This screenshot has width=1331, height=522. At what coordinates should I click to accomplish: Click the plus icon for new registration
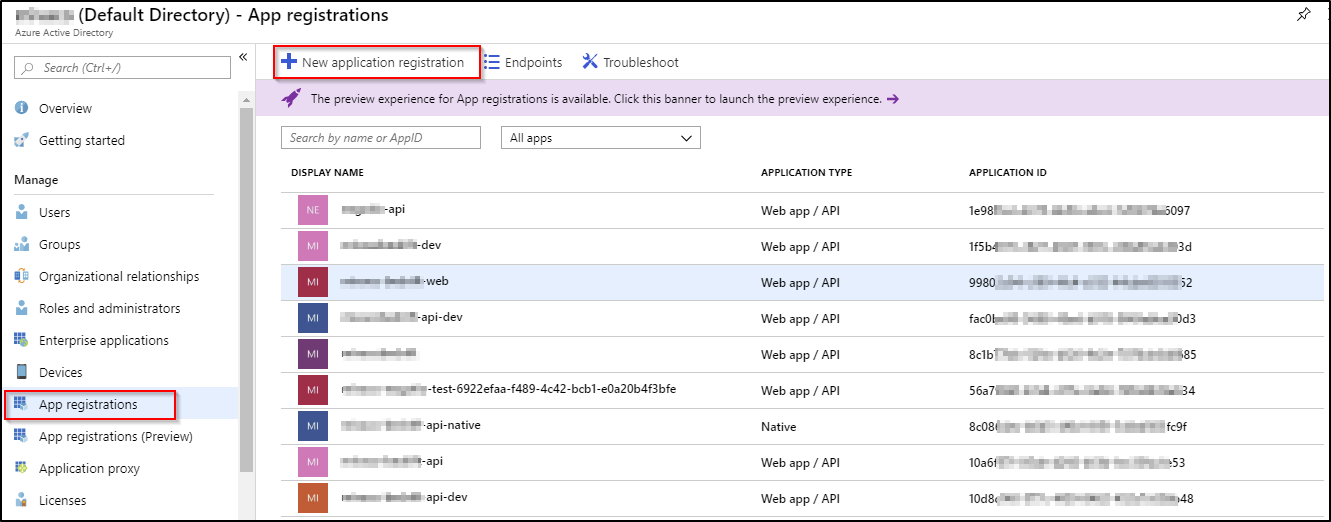(289, 62)
